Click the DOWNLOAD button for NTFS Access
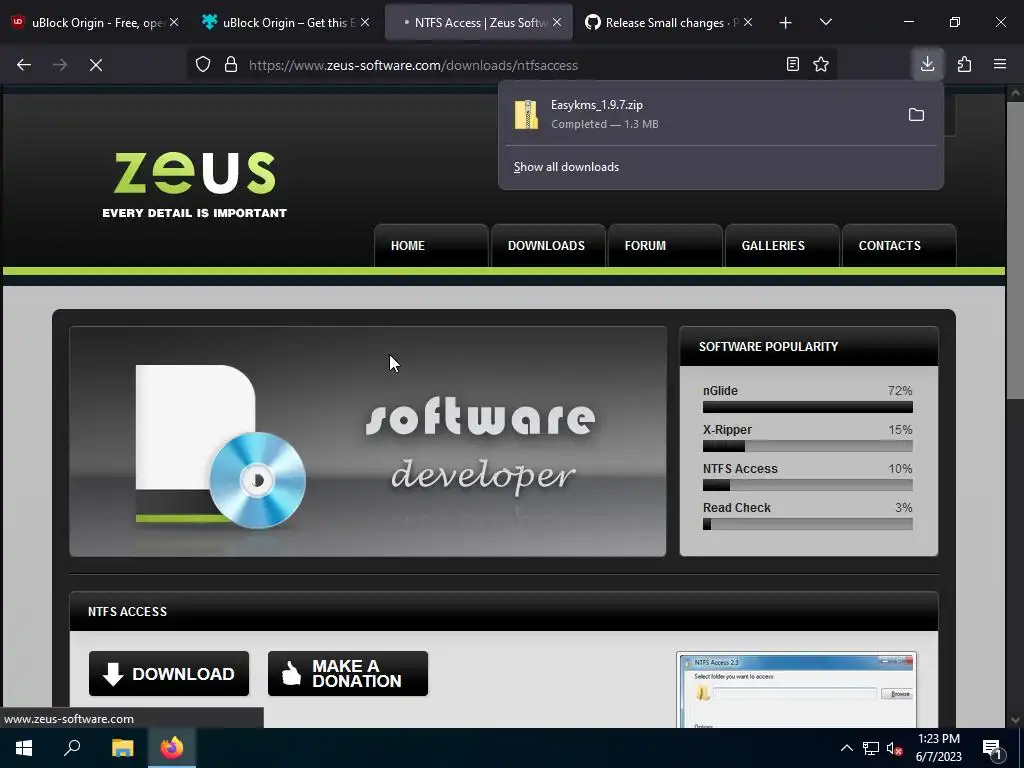This screenshot has height=768, width=1024. [169, 673]
